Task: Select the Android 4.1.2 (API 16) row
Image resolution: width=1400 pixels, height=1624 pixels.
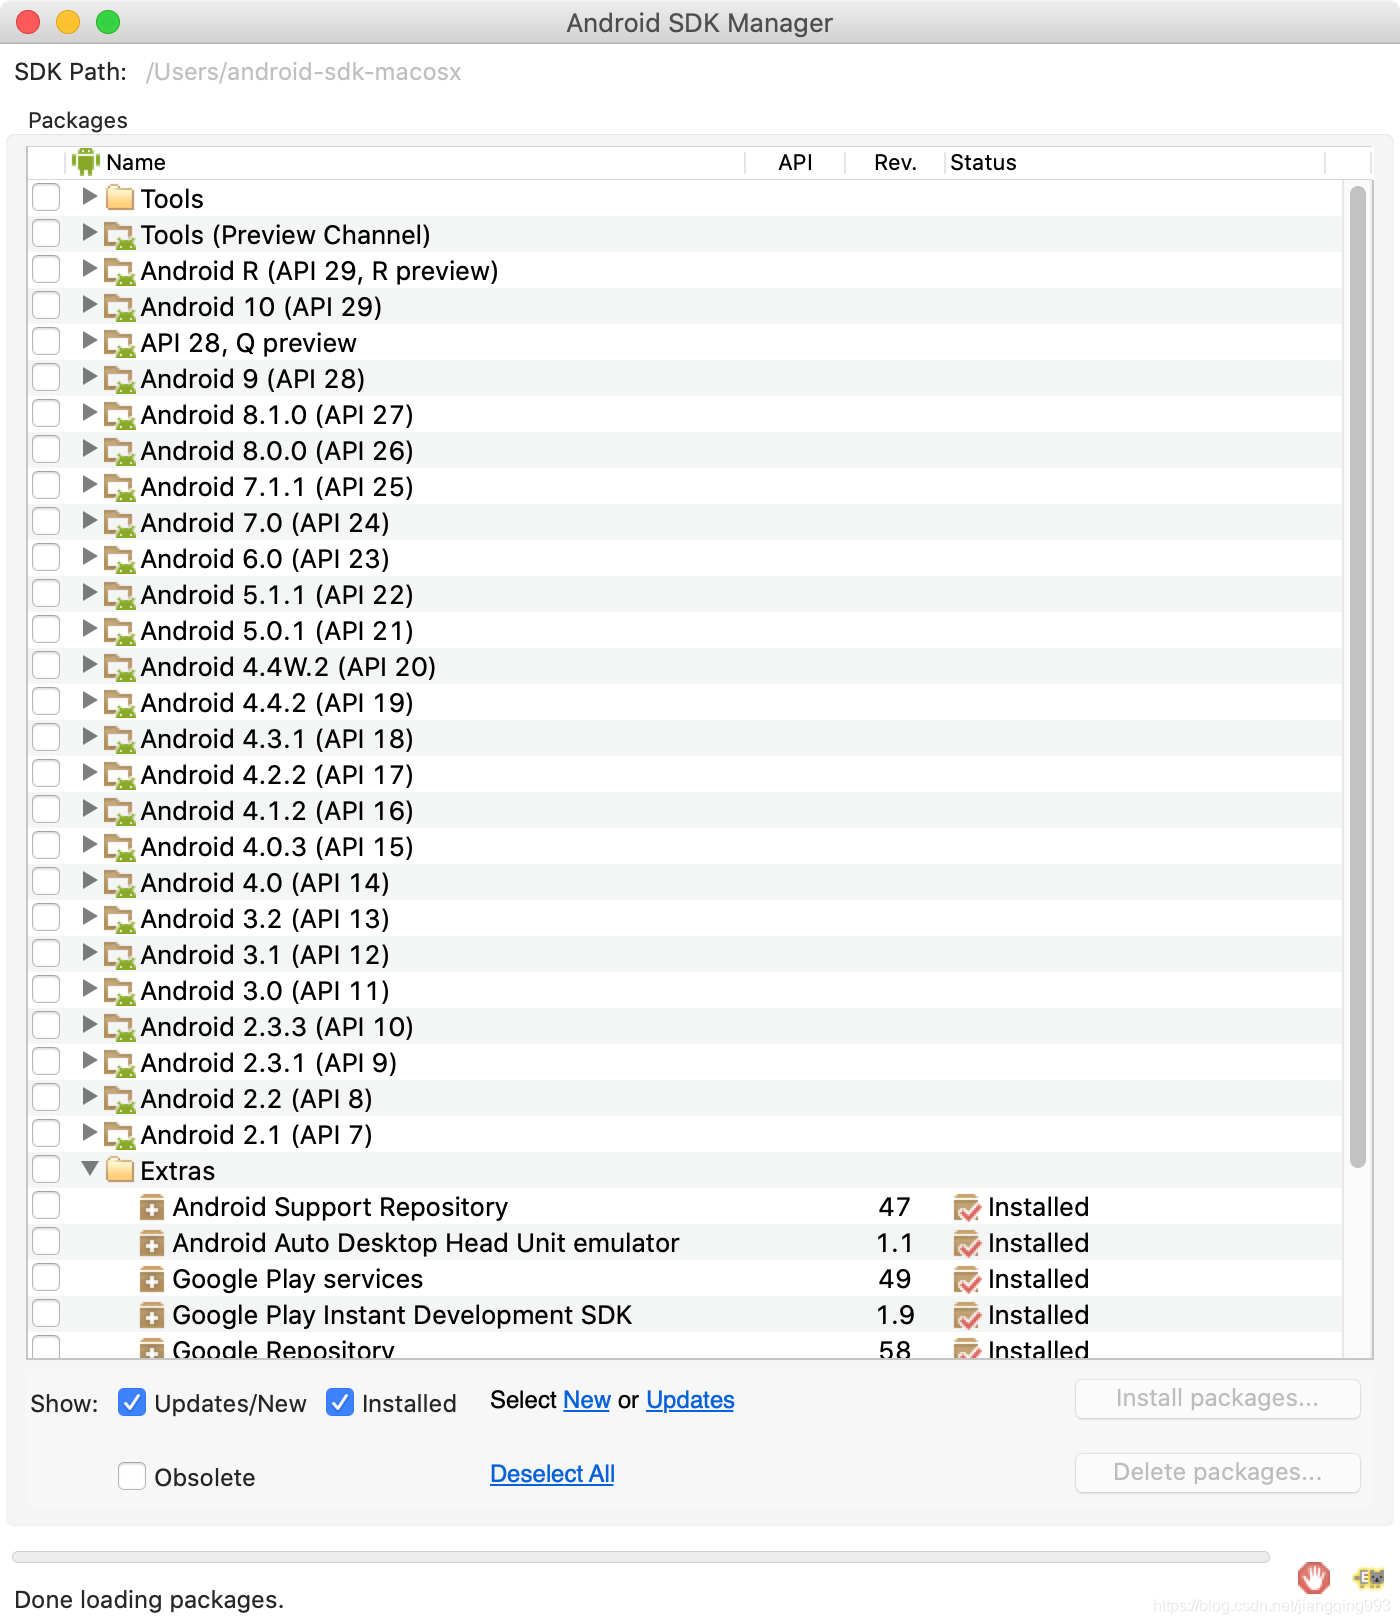Action: coord(686,811)
